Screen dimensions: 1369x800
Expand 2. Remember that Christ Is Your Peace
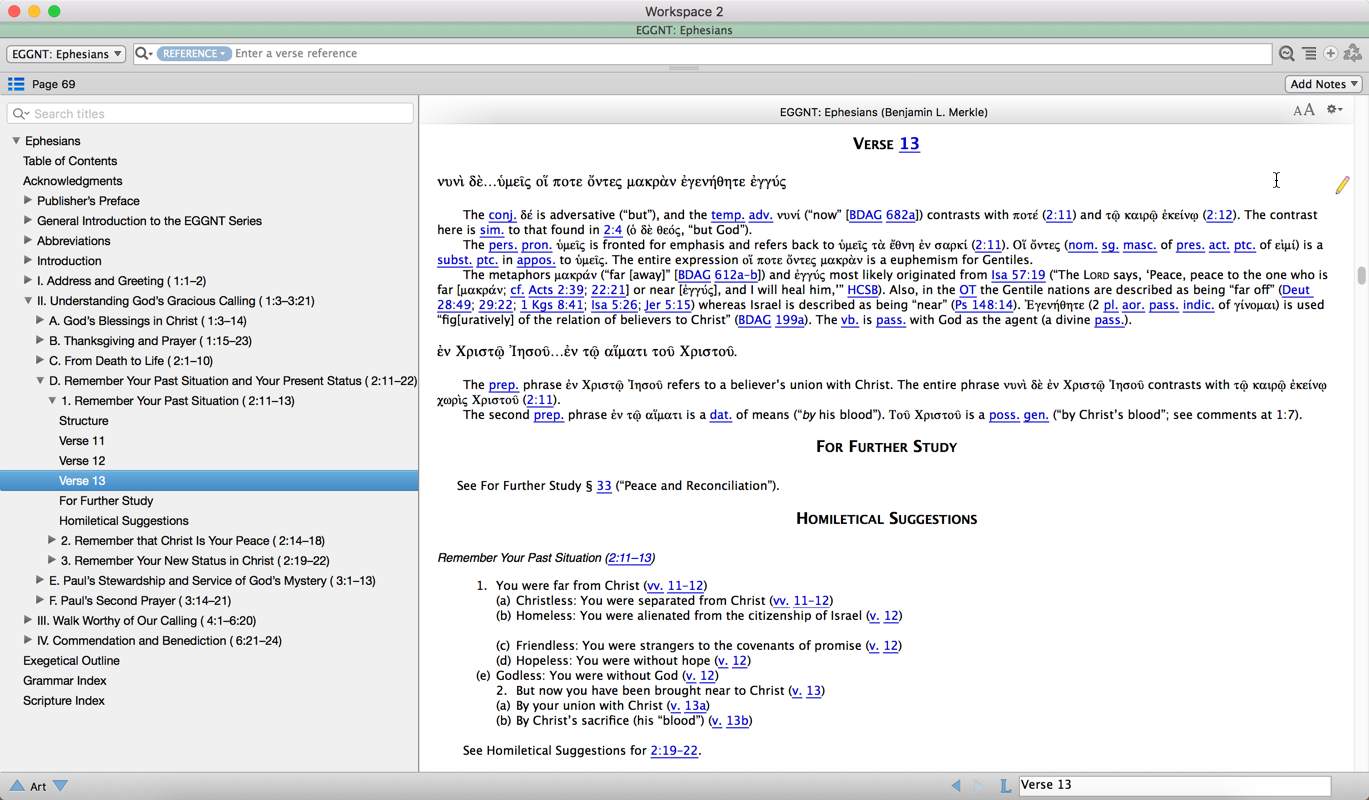[52, 540]
